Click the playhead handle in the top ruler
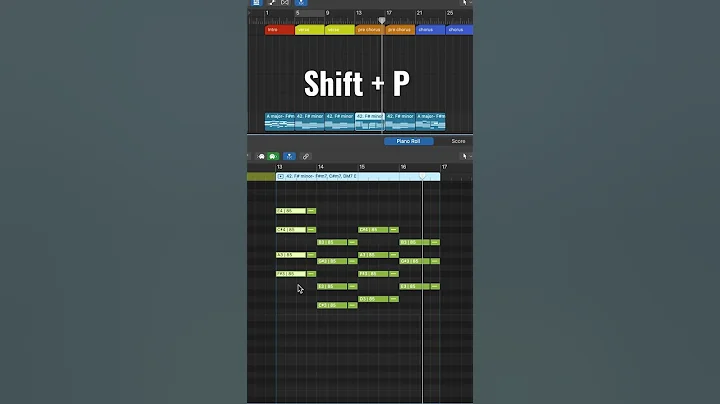The height and width of the screenshot is (404, 720). pyautogui.click(x=382, y=21)
